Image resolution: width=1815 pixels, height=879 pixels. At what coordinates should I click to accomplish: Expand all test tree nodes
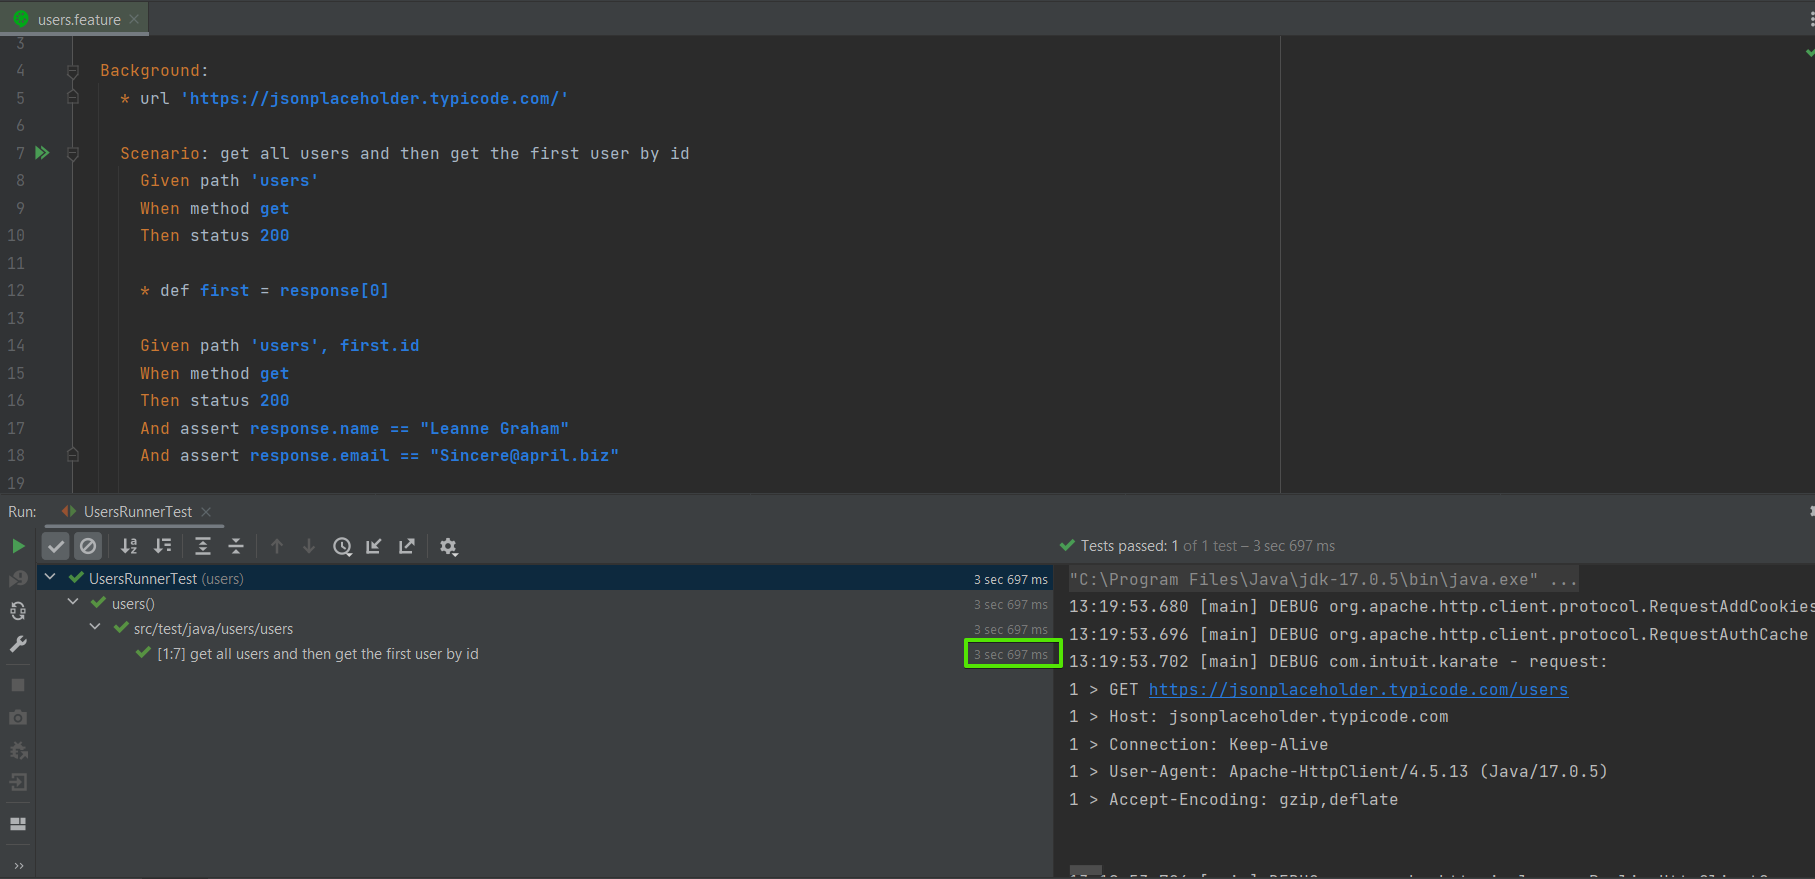click(x=203, y=546)
